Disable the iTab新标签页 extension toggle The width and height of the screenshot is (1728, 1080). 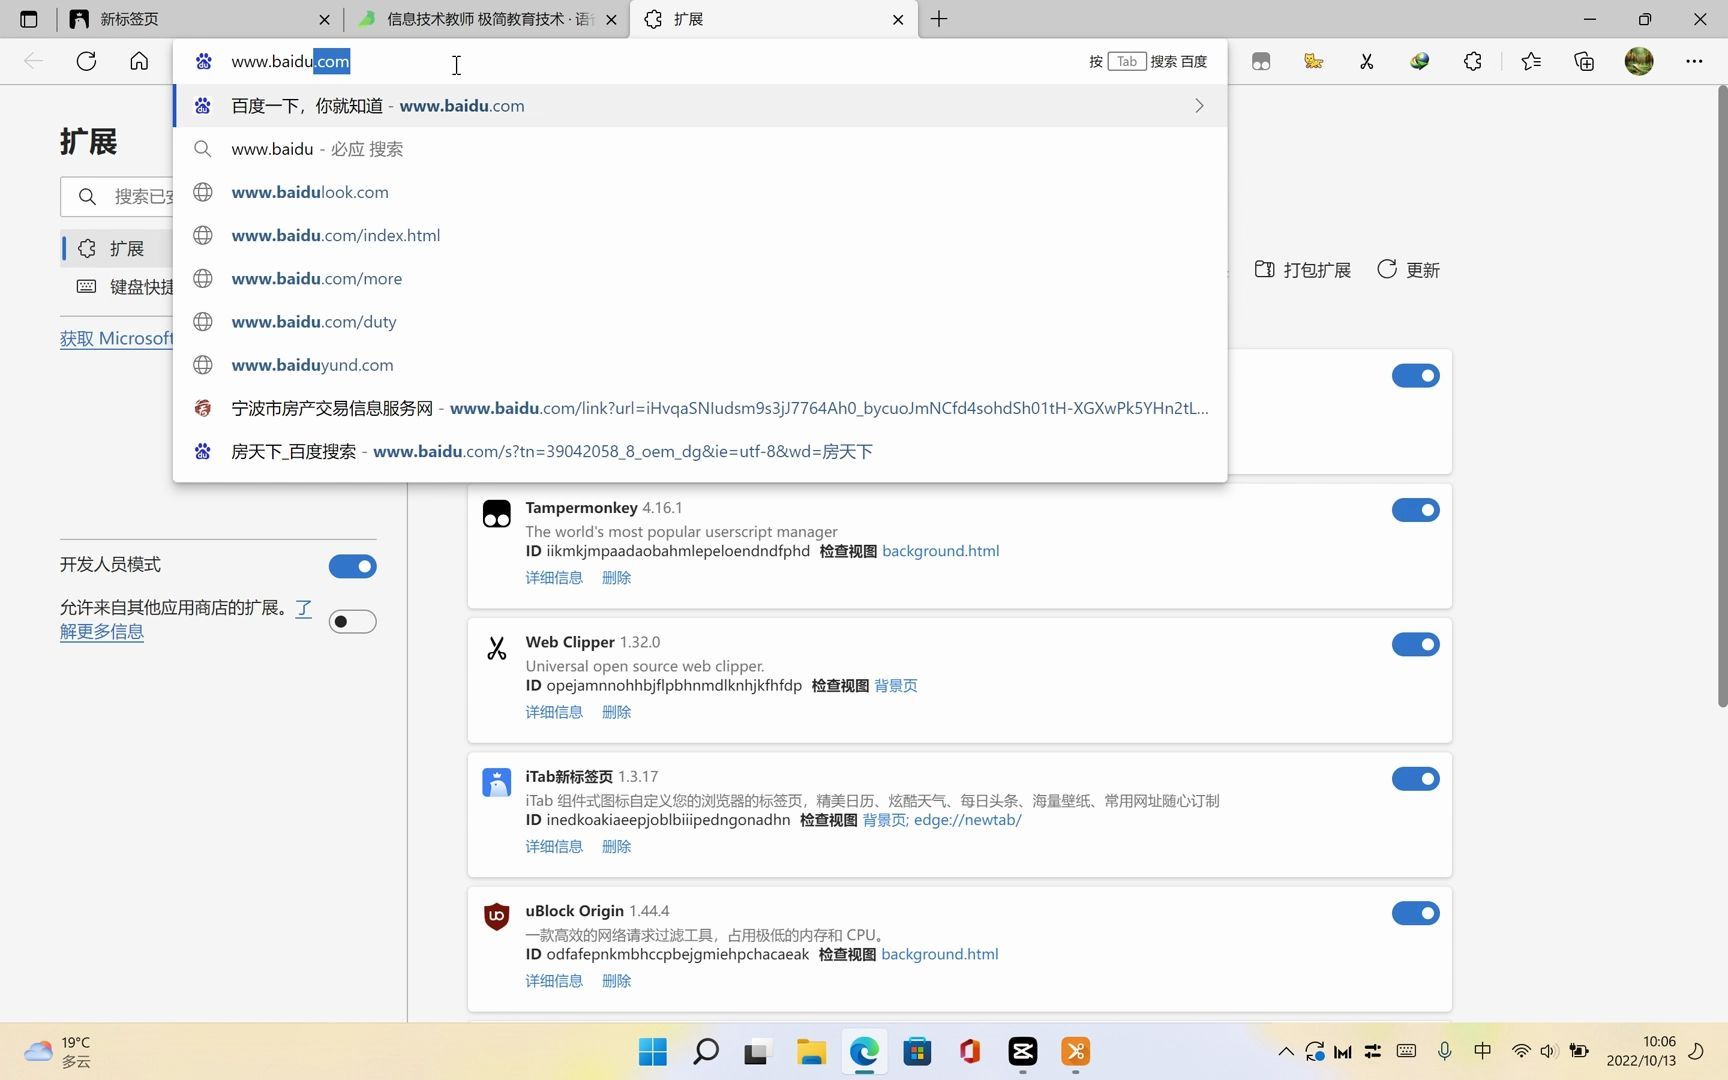[1415, 779]
